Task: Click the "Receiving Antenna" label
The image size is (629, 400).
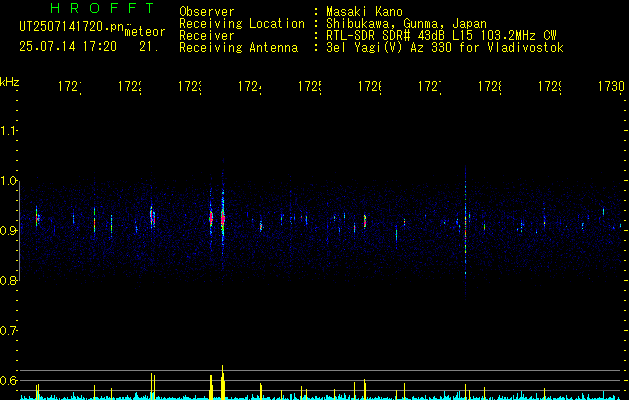Action: (x=238, y=48)
